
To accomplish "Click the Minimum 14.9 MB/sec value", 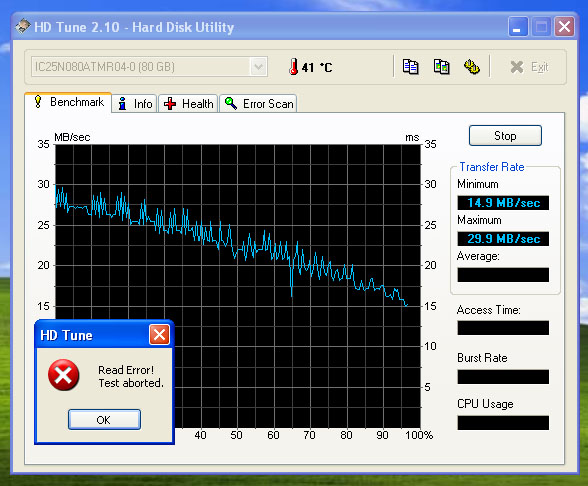I will click(x=503, y=203).
